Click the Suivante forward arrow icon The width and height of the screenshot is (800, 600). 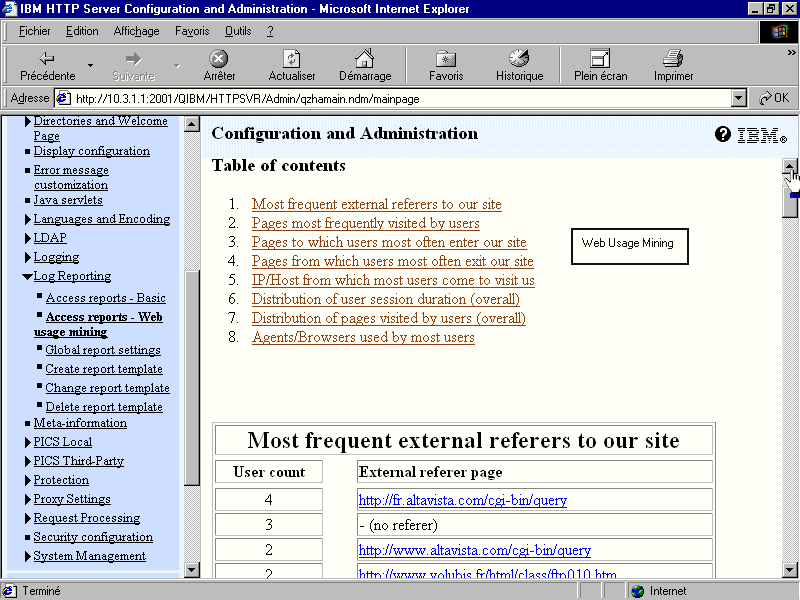(x=133, y=59)
